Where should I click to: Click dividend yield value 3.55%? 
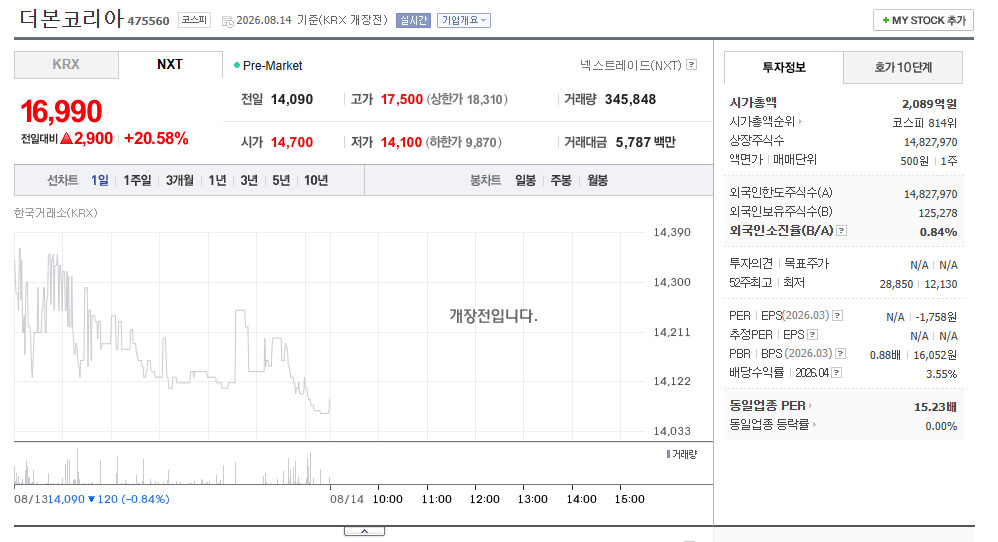coord(941,374)
